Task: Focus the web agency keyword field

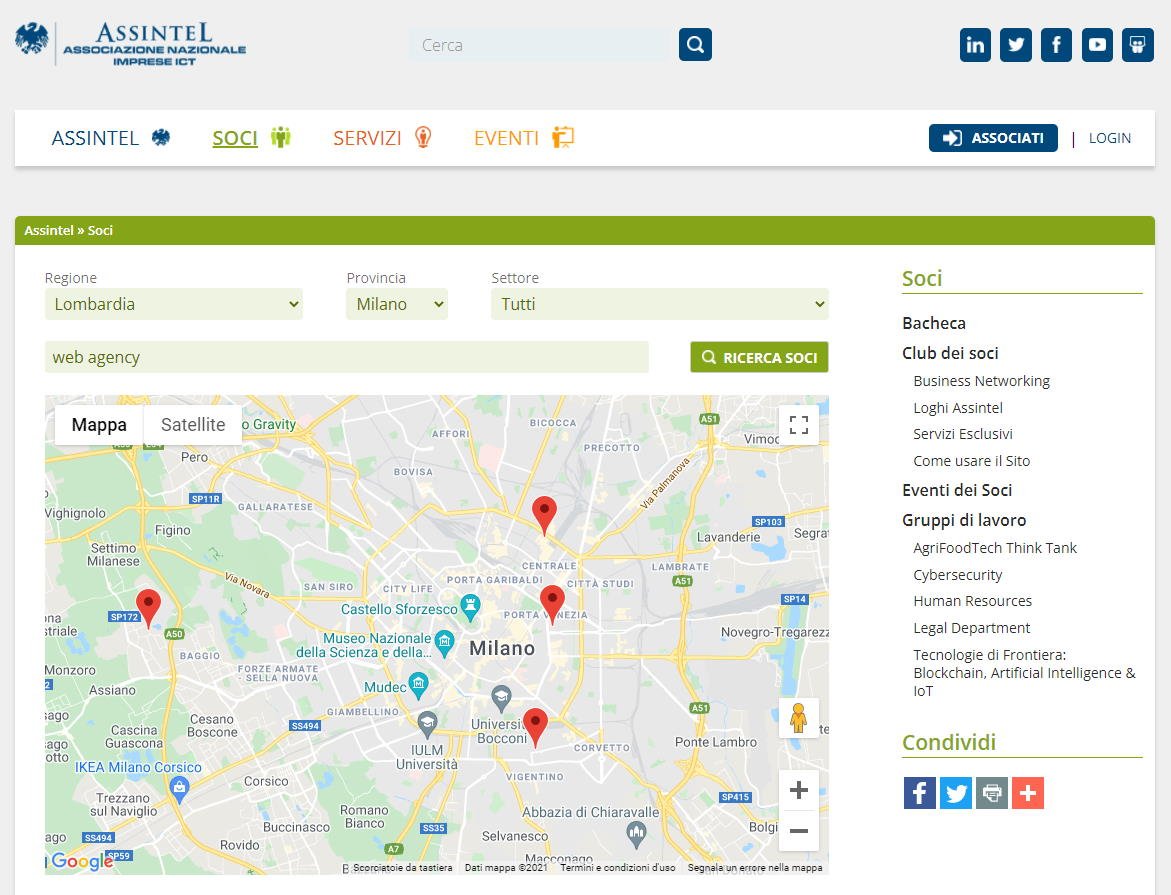Action: (x=347, y=357)
